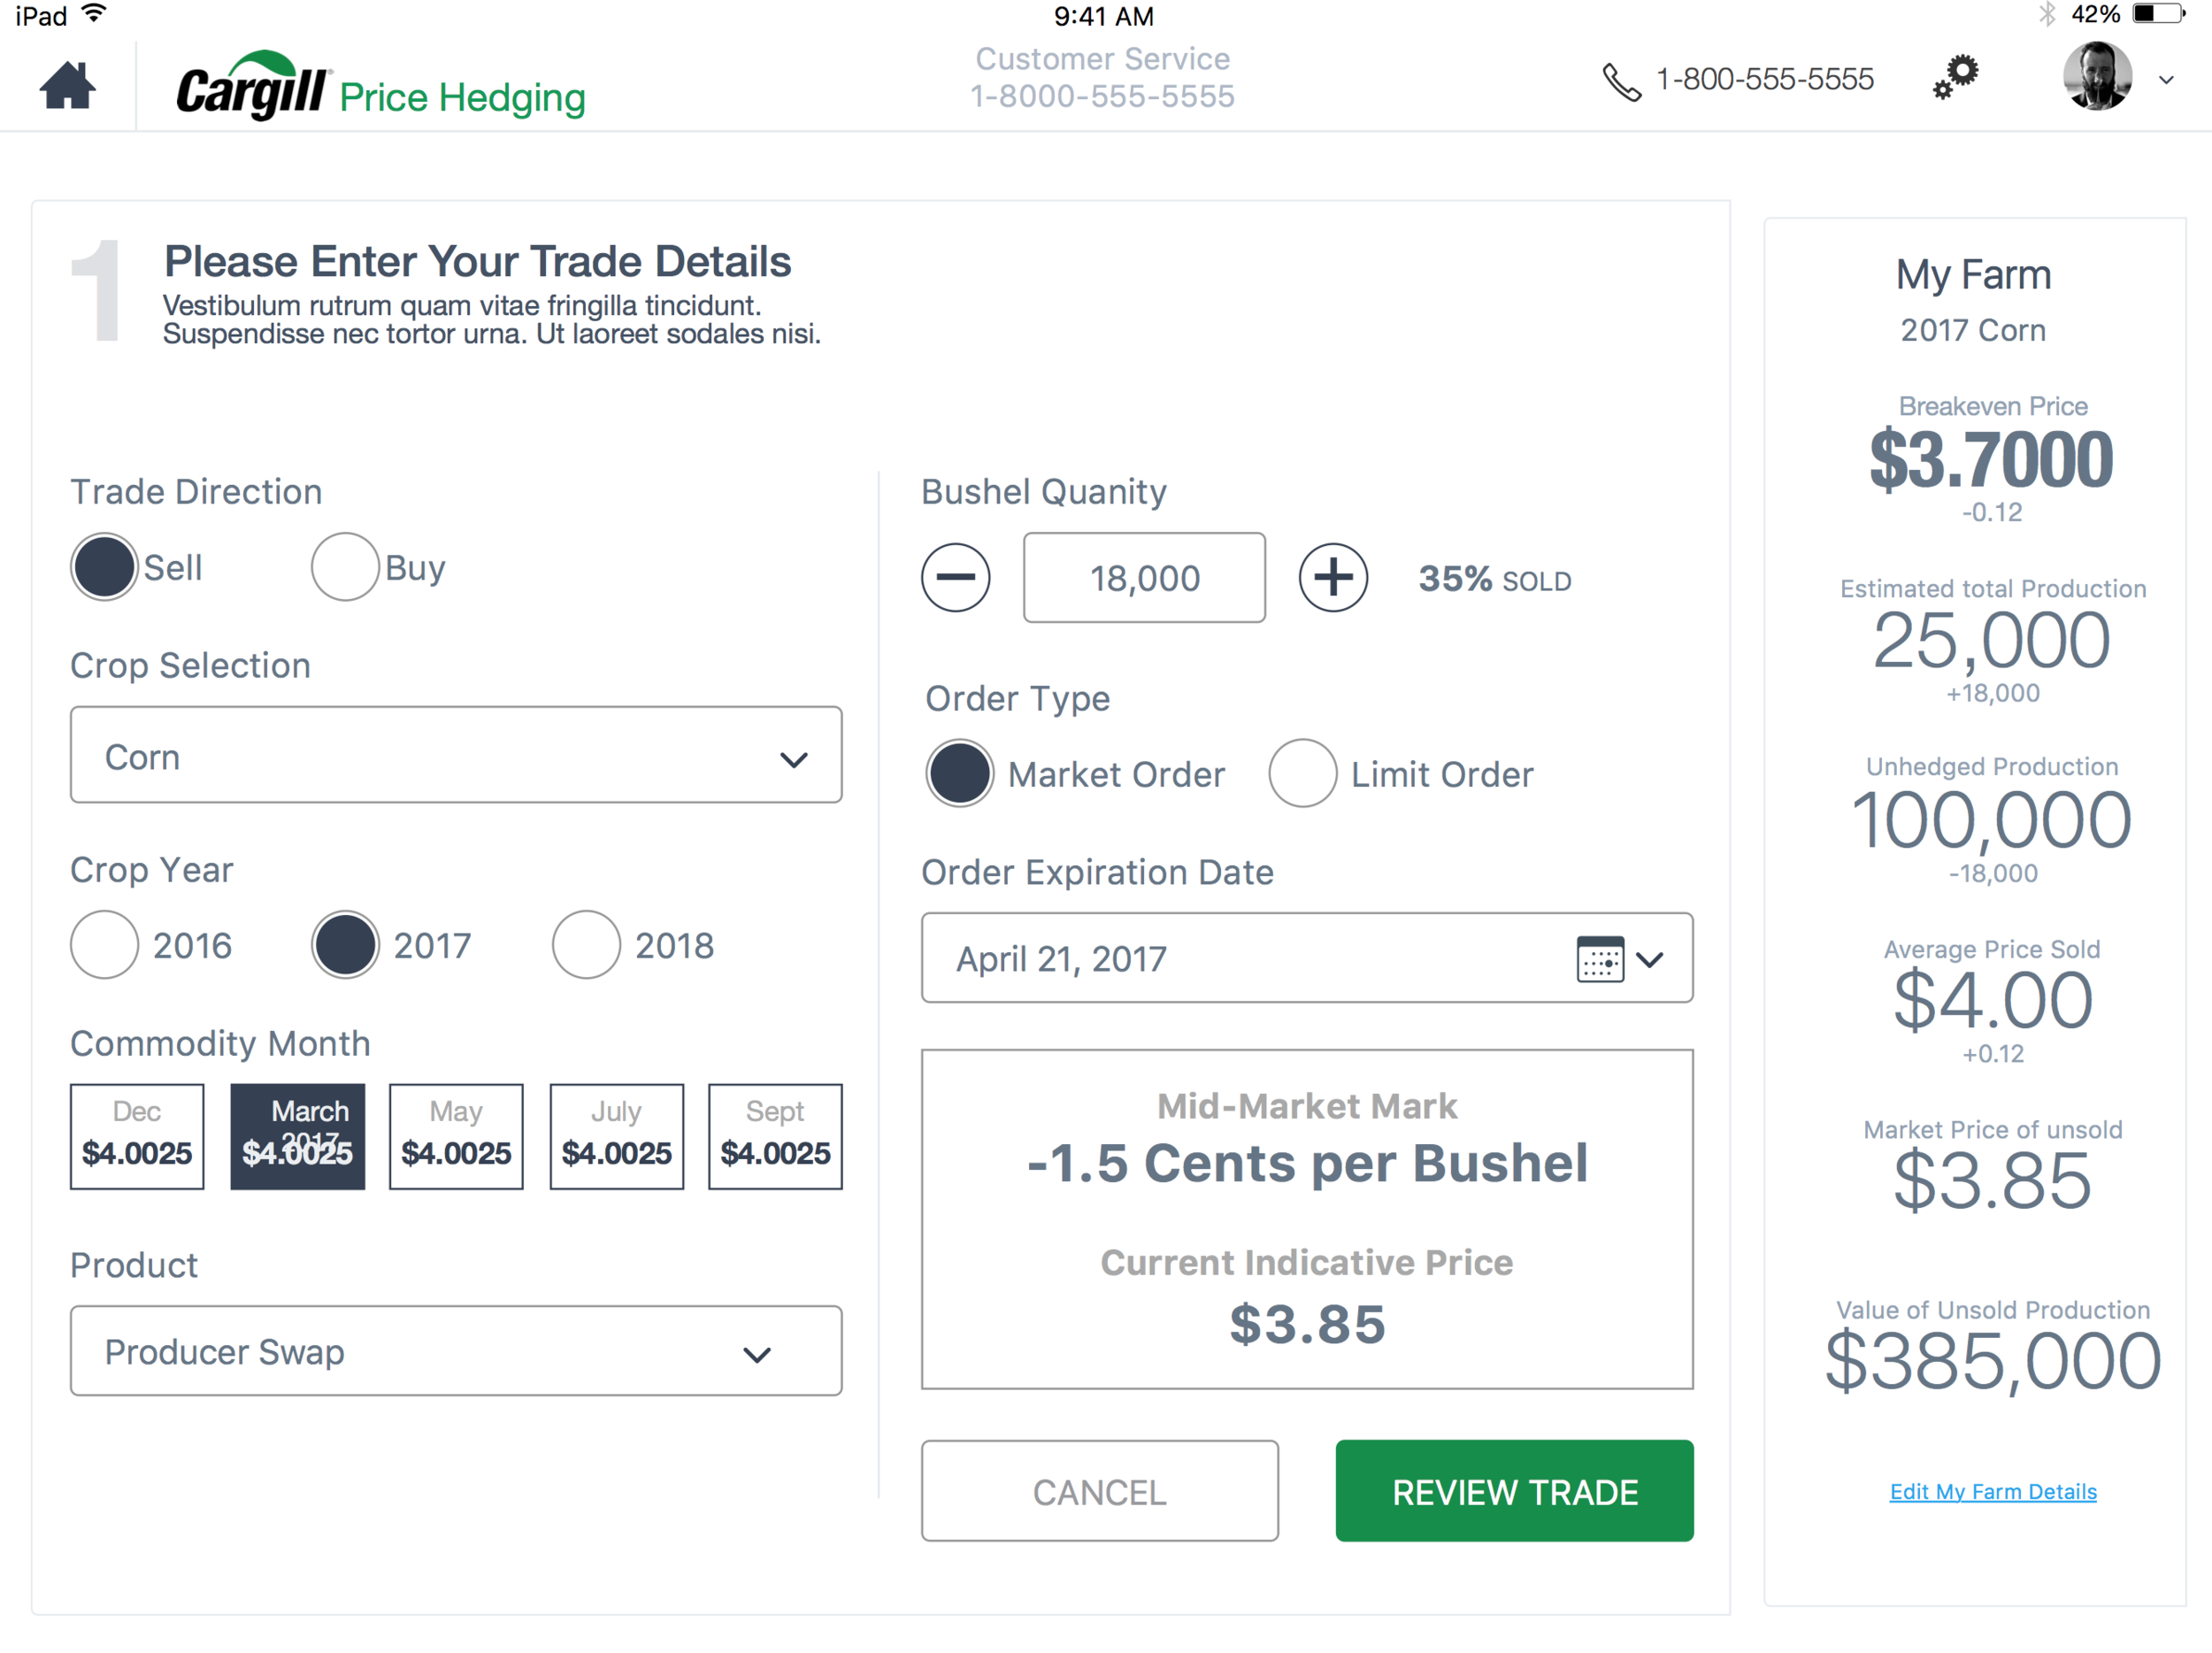Open the expiration date calendar icon

pos(1600,959)
